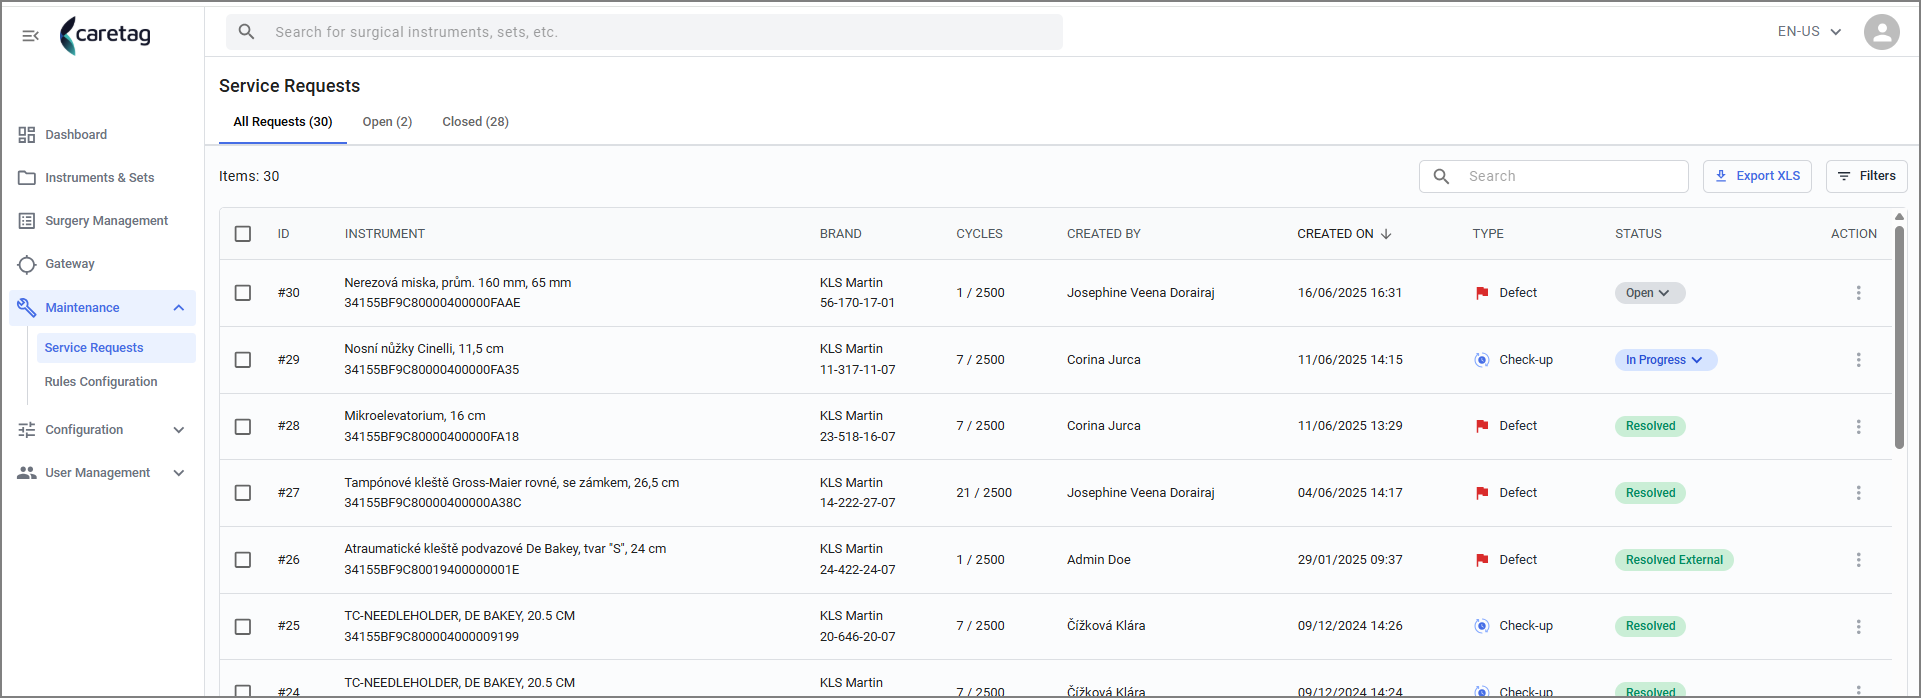Click the Resolved status badge for #27
Image resolution: width=1921 pixels, height=698 pixels.
click(1650, 493)
